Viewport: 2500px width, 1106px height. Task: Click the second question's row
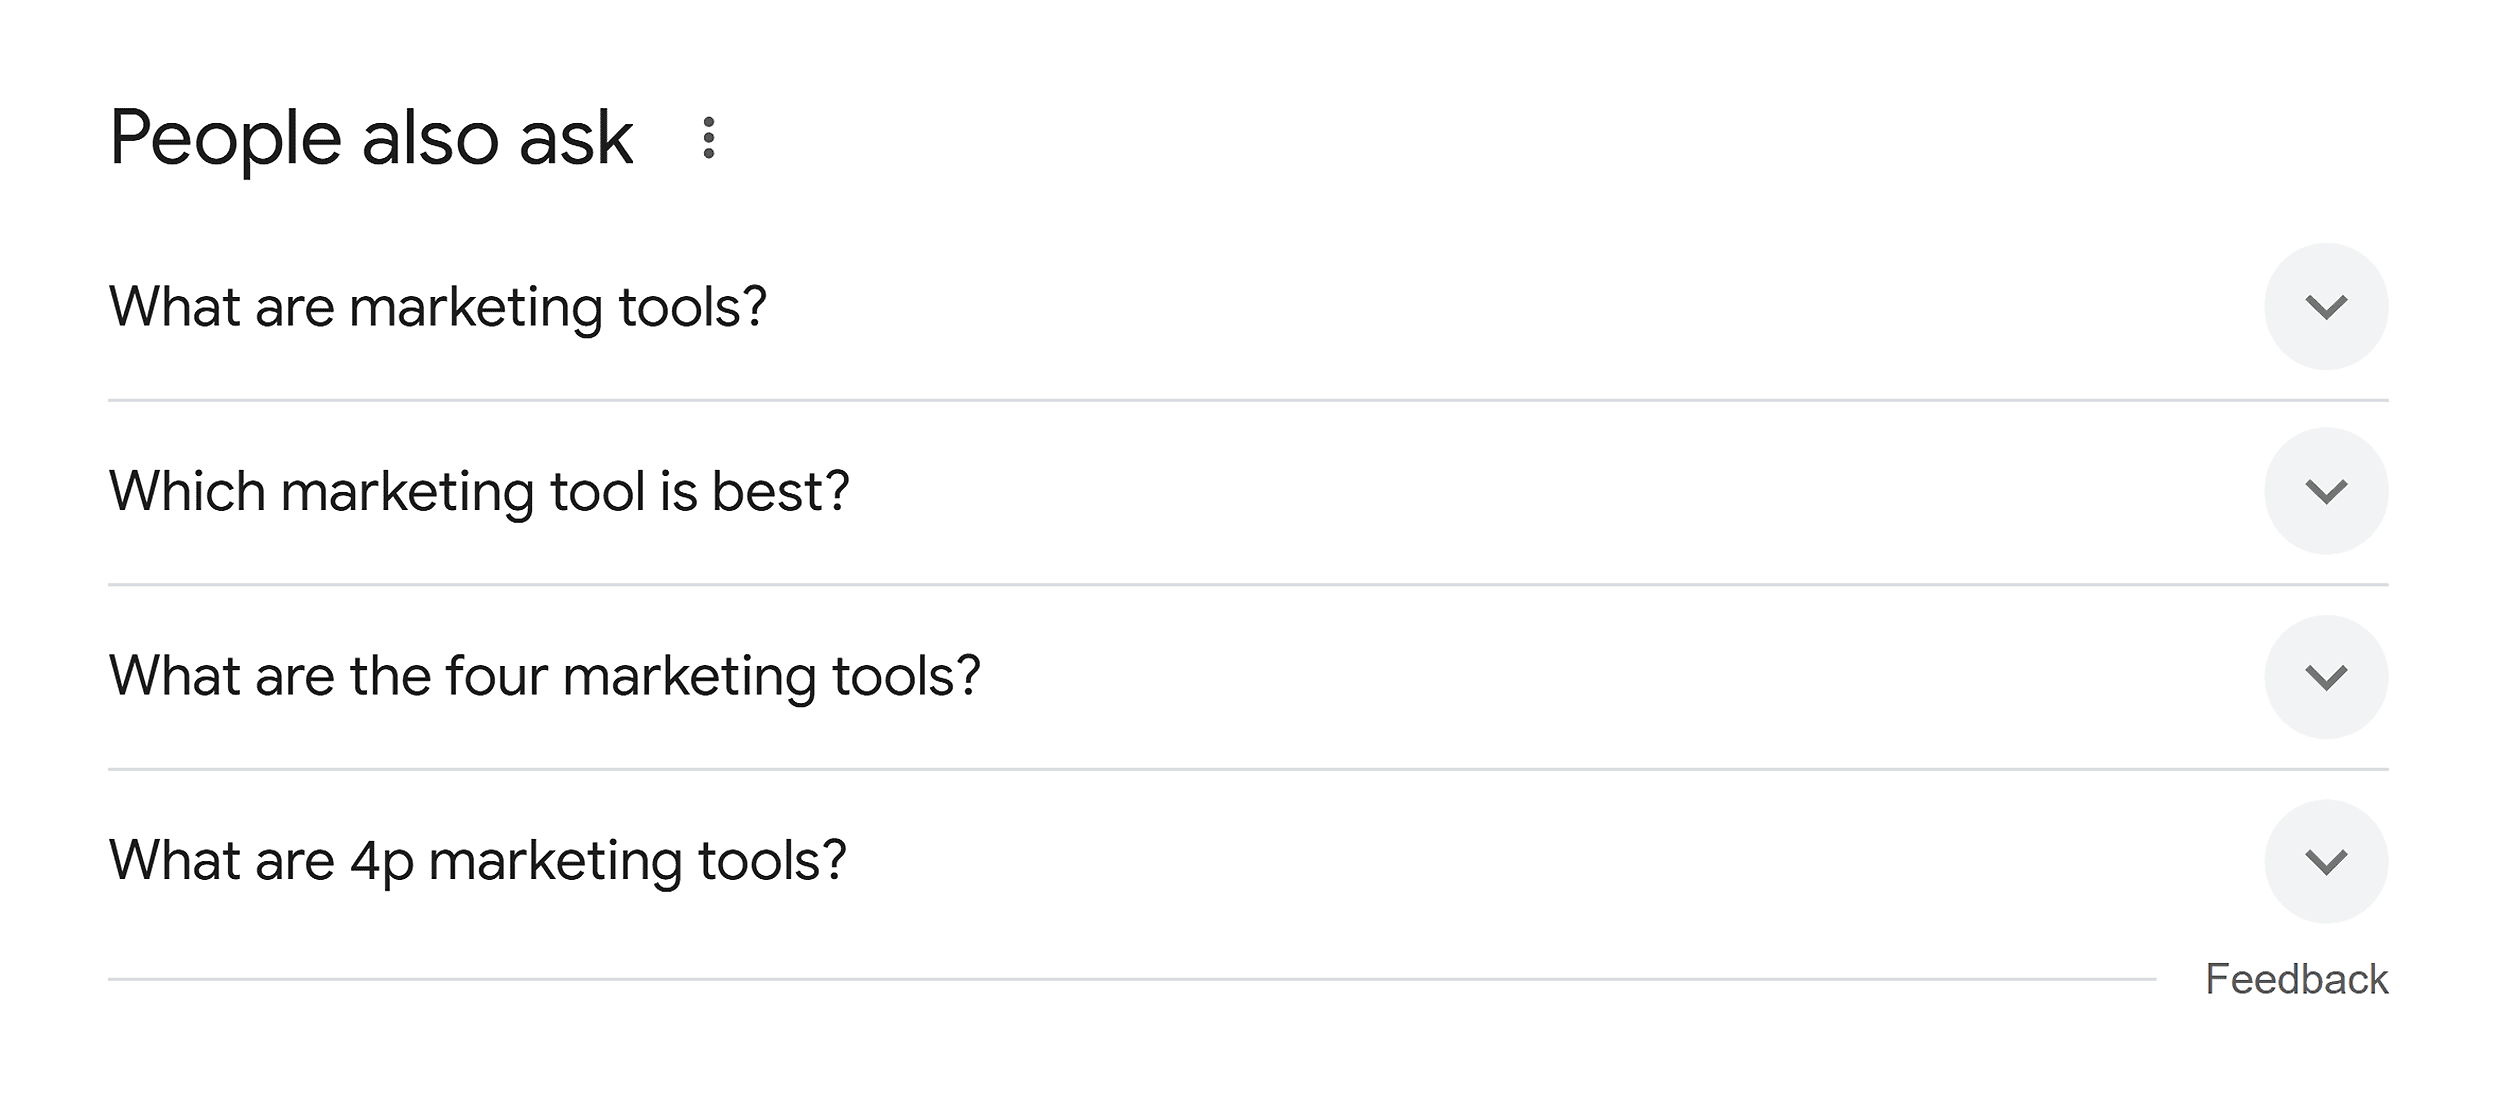pyautogui.click(x=1200, y=490)
